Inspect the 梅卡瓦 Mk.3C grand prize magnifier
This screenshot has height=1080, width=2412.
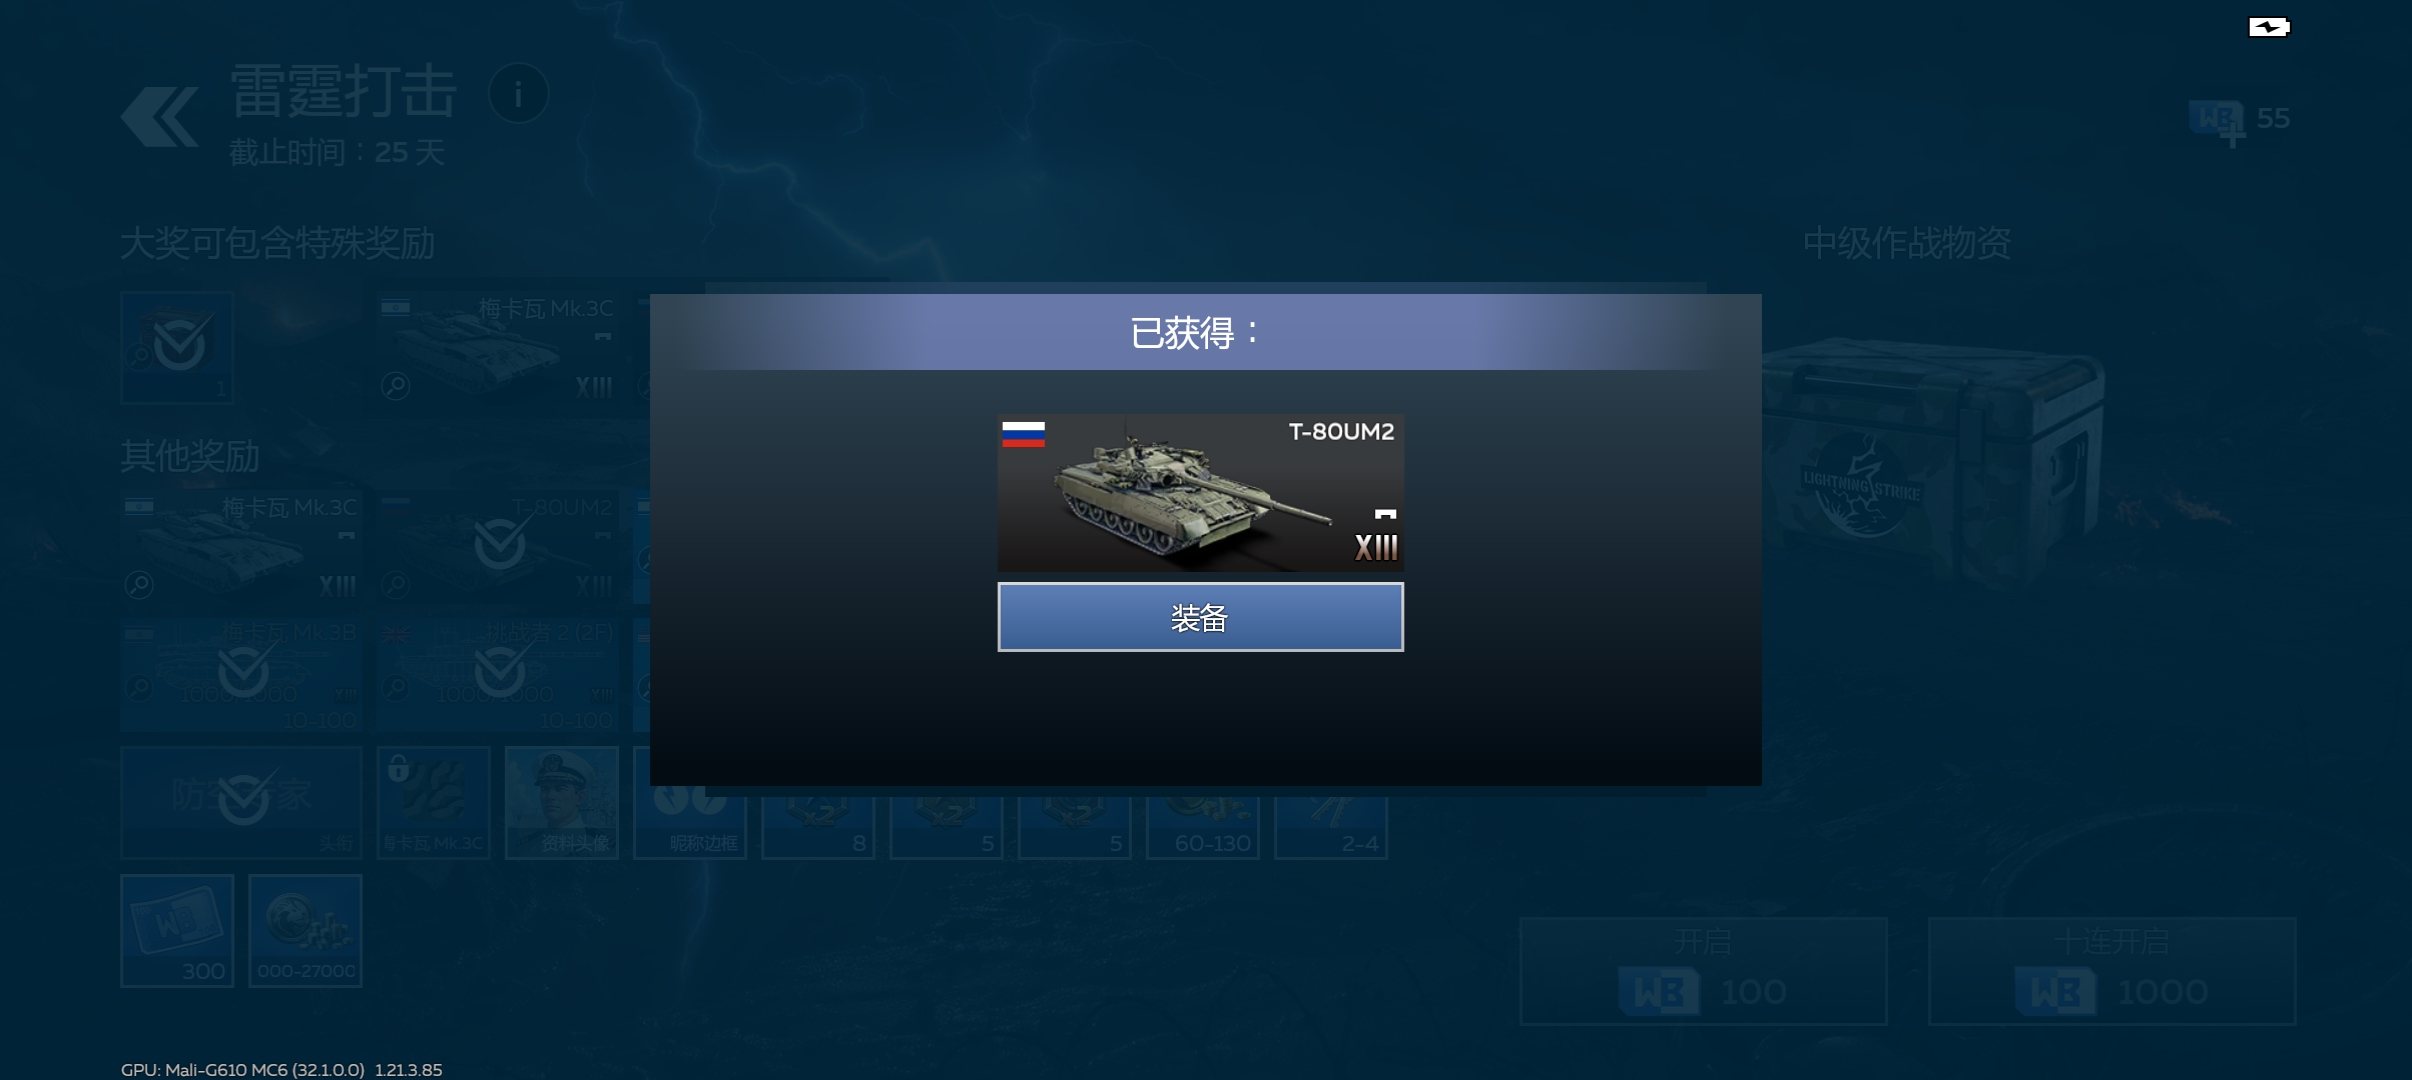[396, 386]
